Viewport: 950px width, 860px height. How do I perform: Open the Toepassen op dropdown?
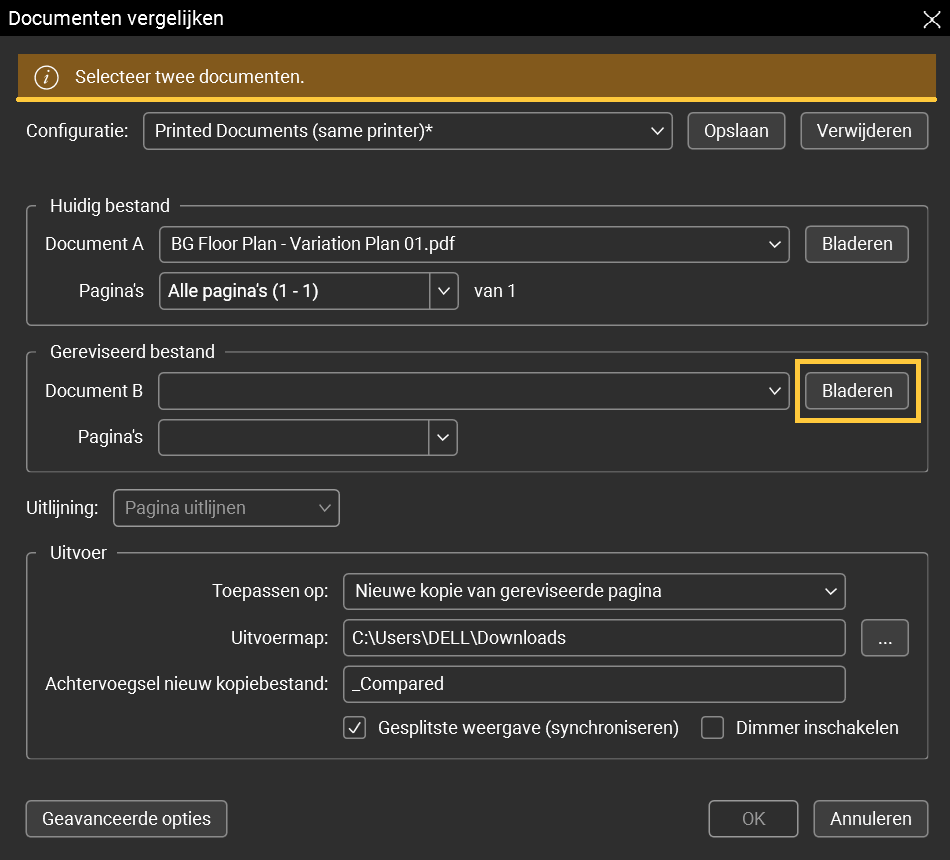coord(594,591)
